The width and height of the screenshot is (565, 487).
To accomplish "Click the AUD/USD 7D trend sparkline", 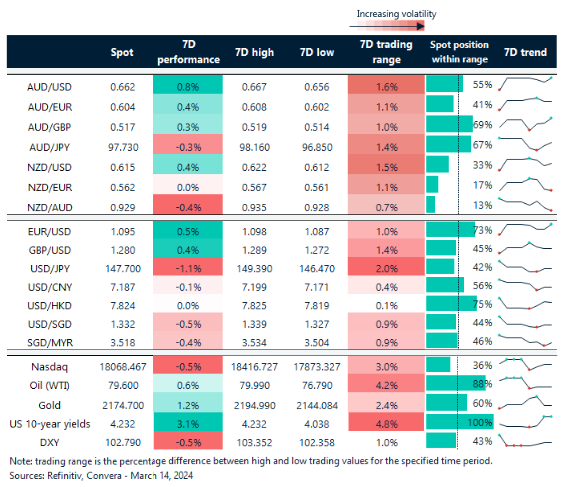I will pyautogui.click(x=525, y=84).
